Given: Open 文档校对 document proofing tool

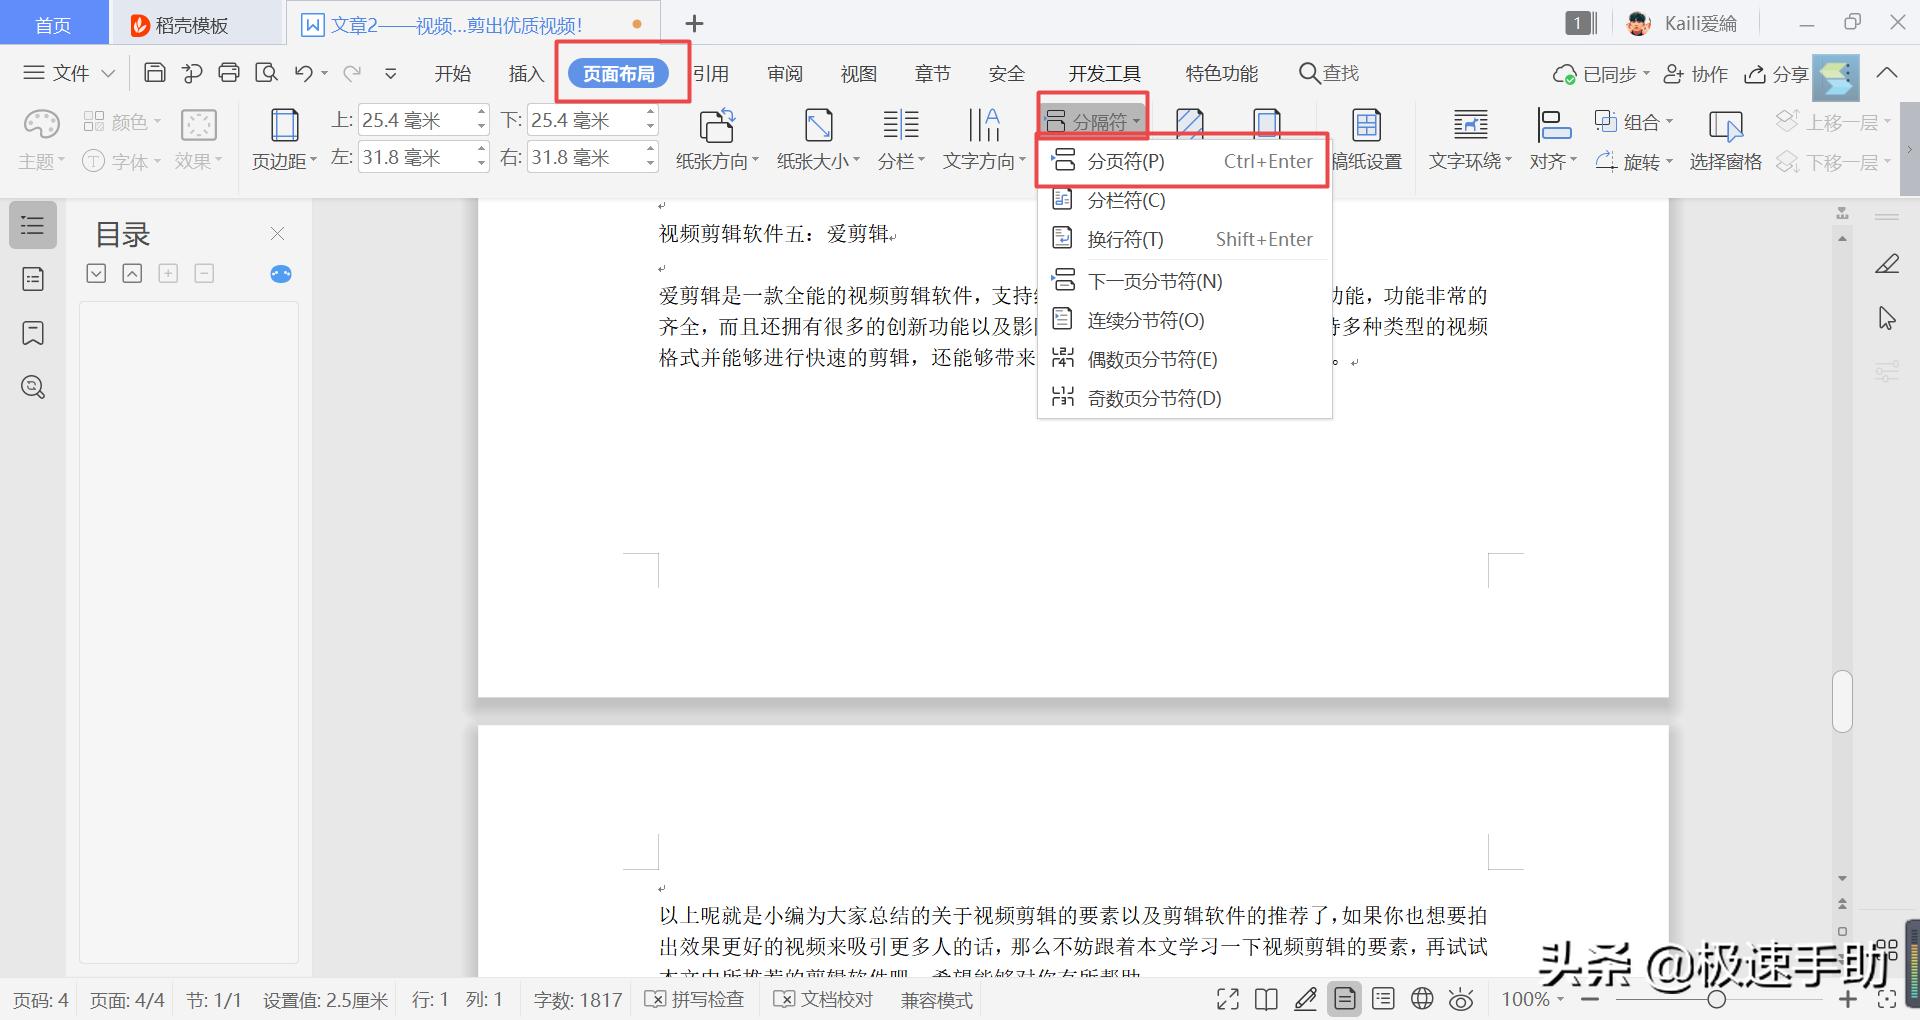Looking at the screenshot, I should coord(823,999).
